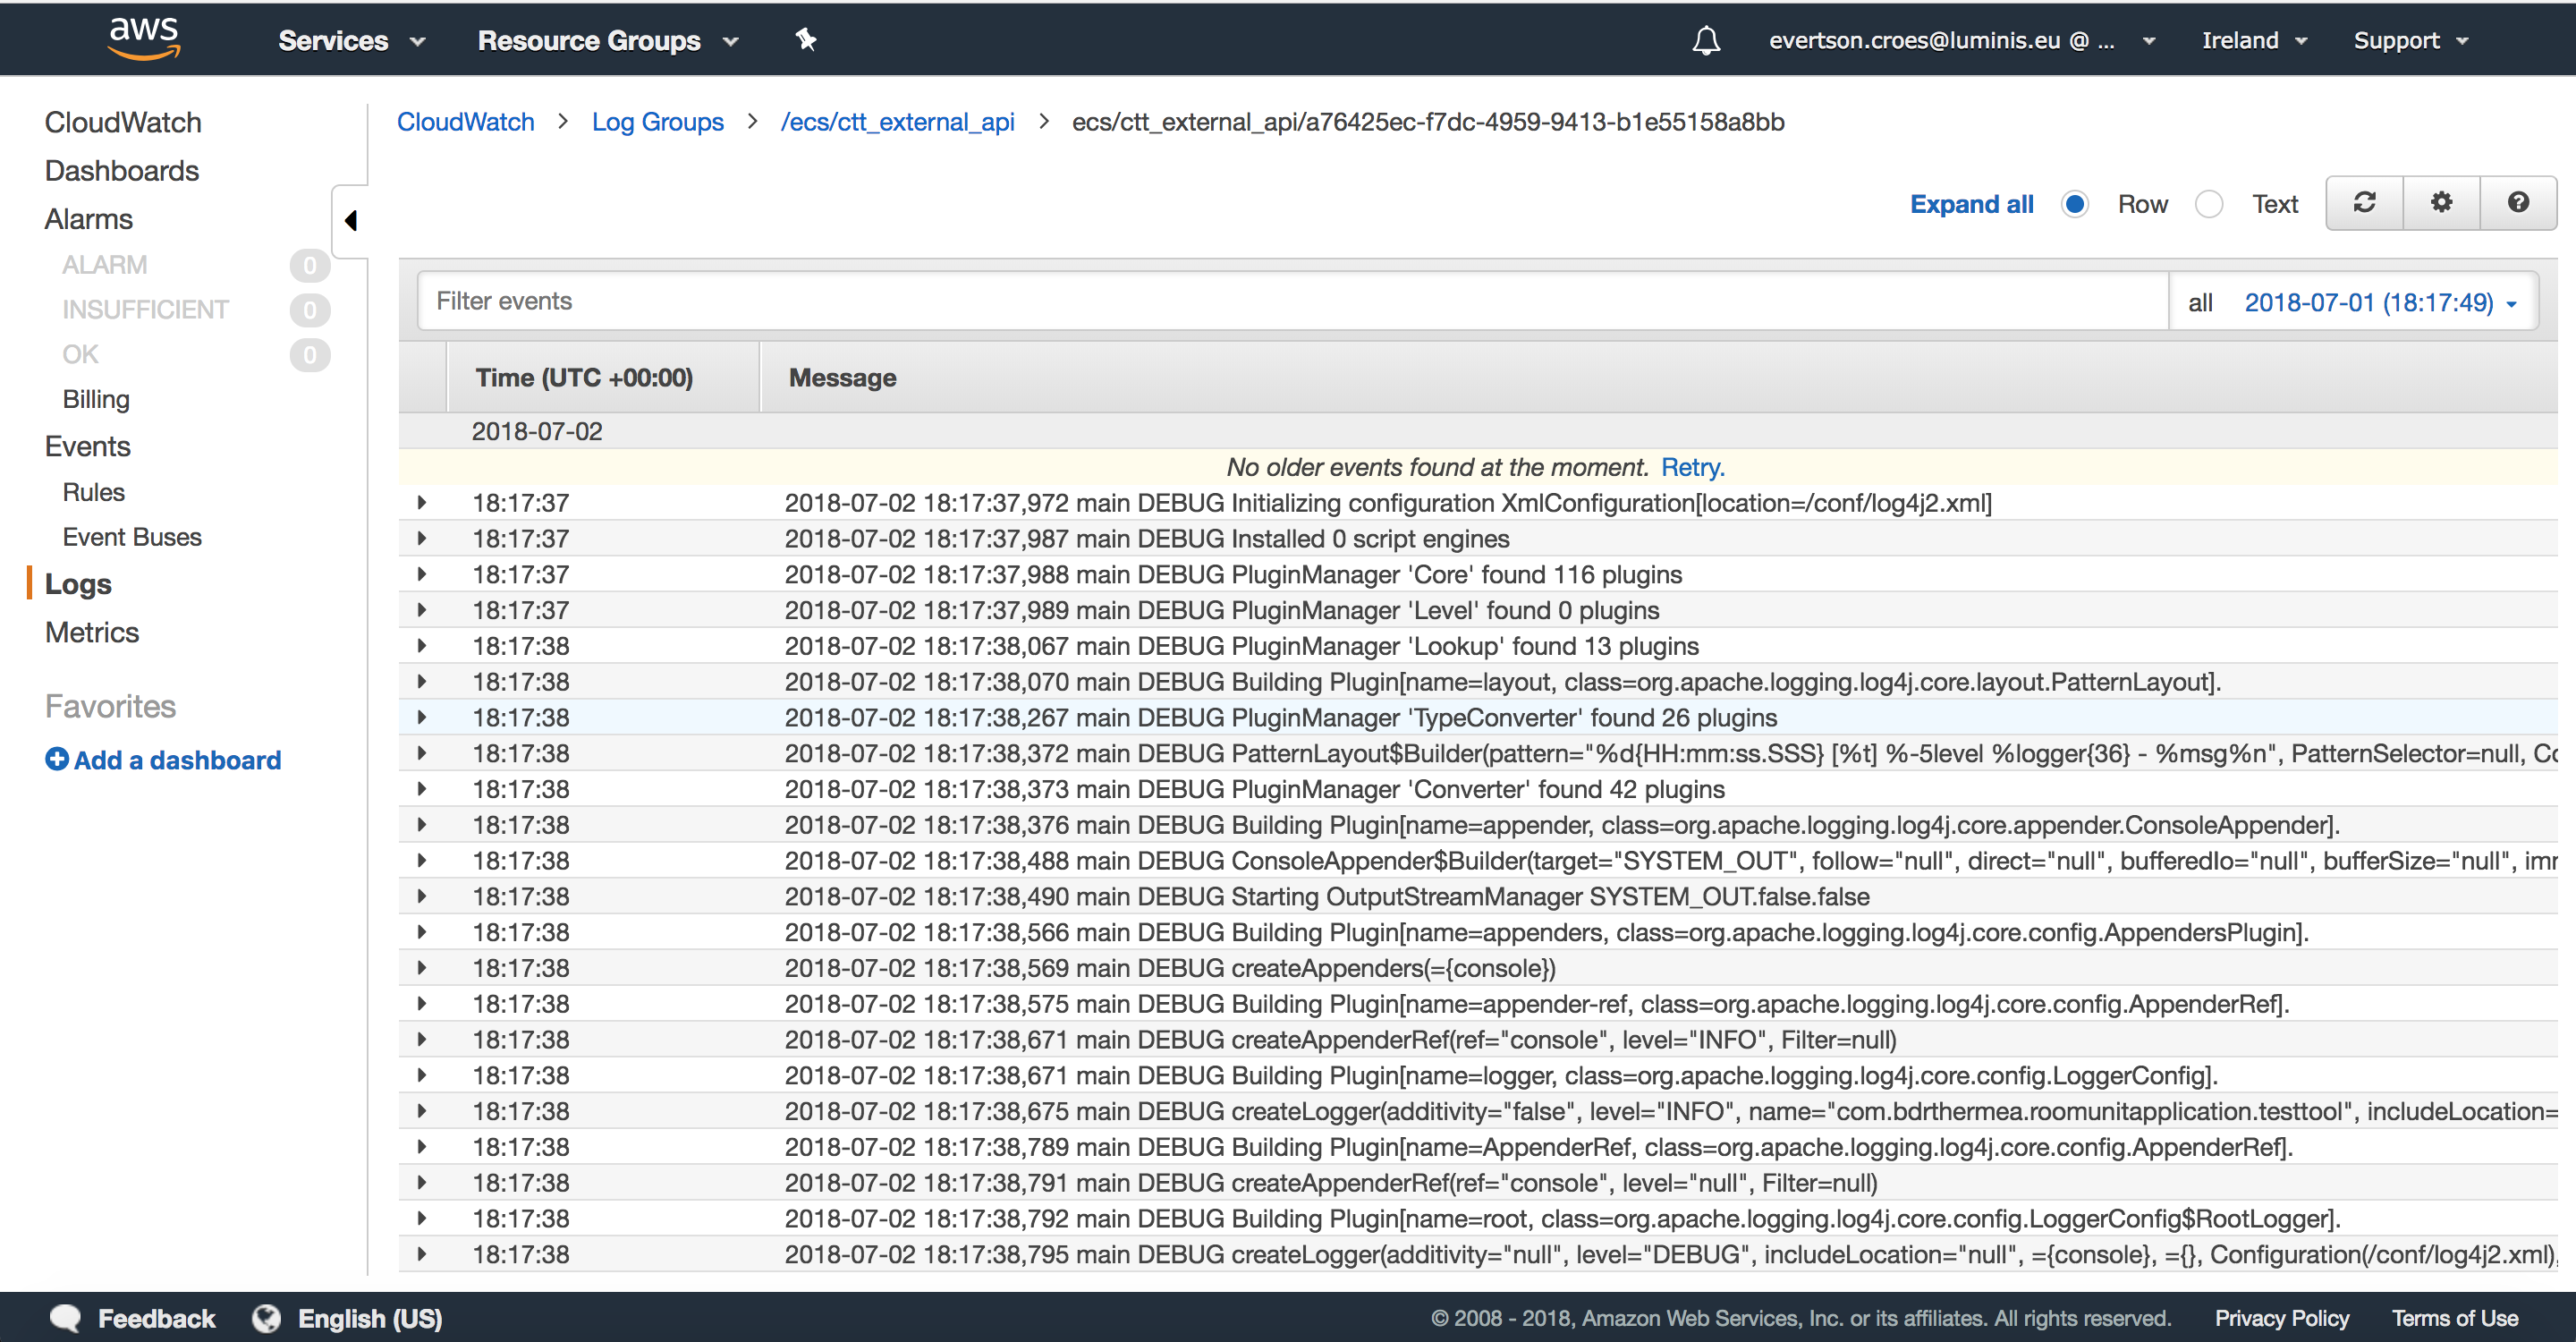The image size is (2576, 1342).
Task: Click the Add a dashboard plus icon
Action: (57, 759)
